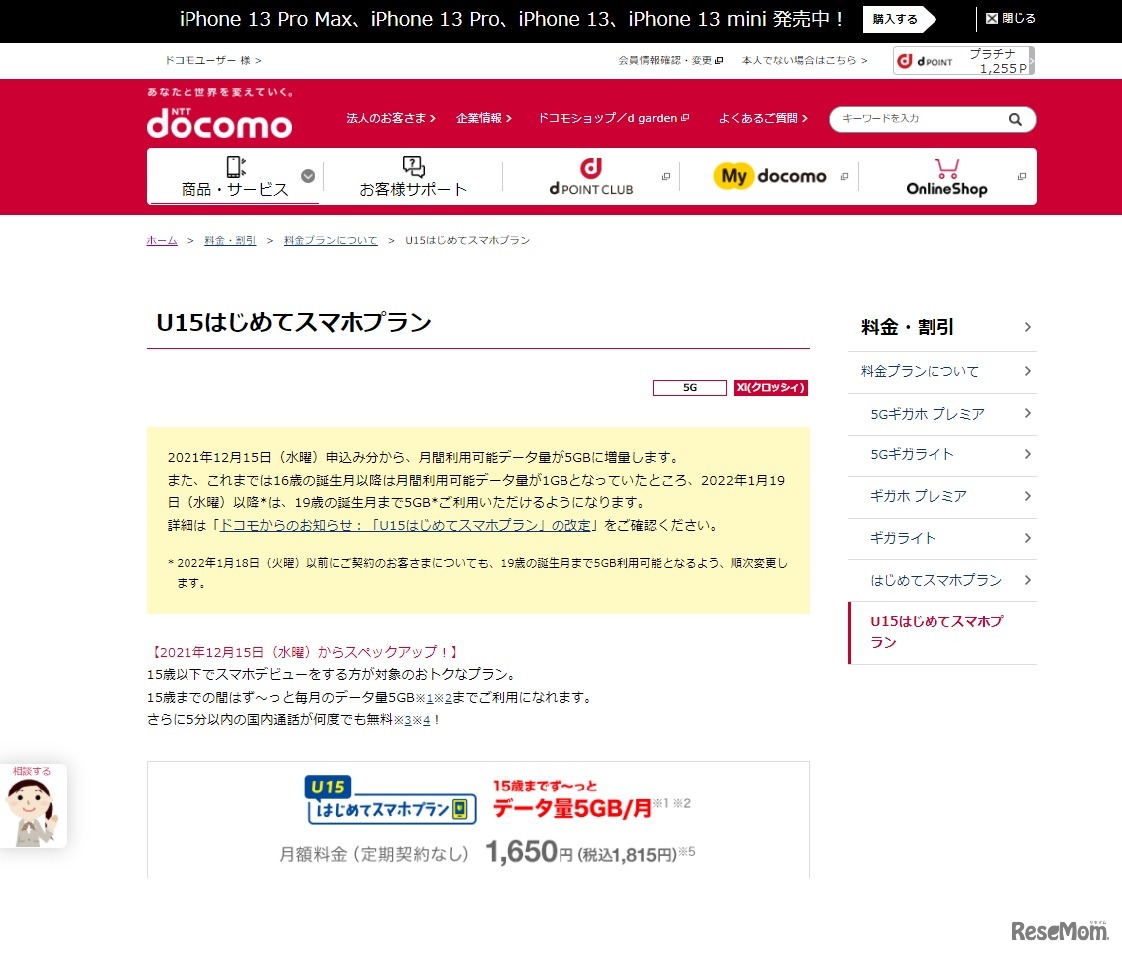
Task: Open sidebar item ギガライト
Action: 903,538
